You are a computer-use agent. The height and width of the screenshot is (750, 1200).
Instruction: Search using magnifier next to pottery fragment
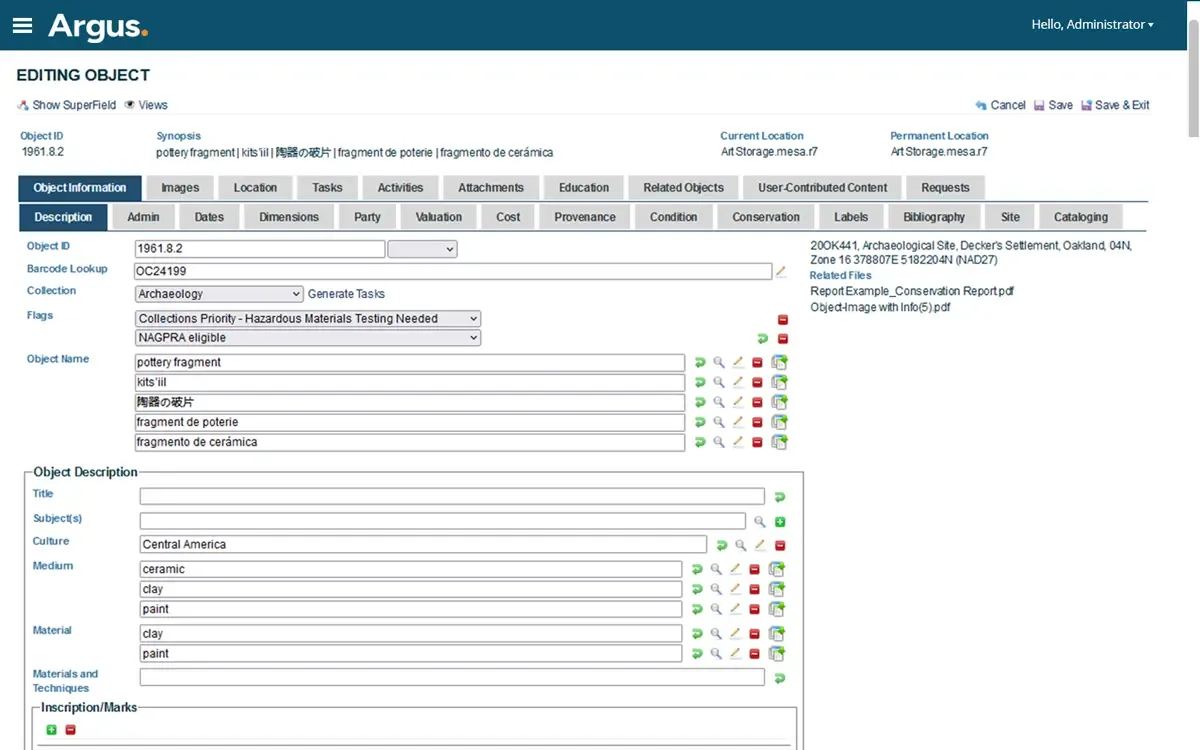click(x=718, y=362)
